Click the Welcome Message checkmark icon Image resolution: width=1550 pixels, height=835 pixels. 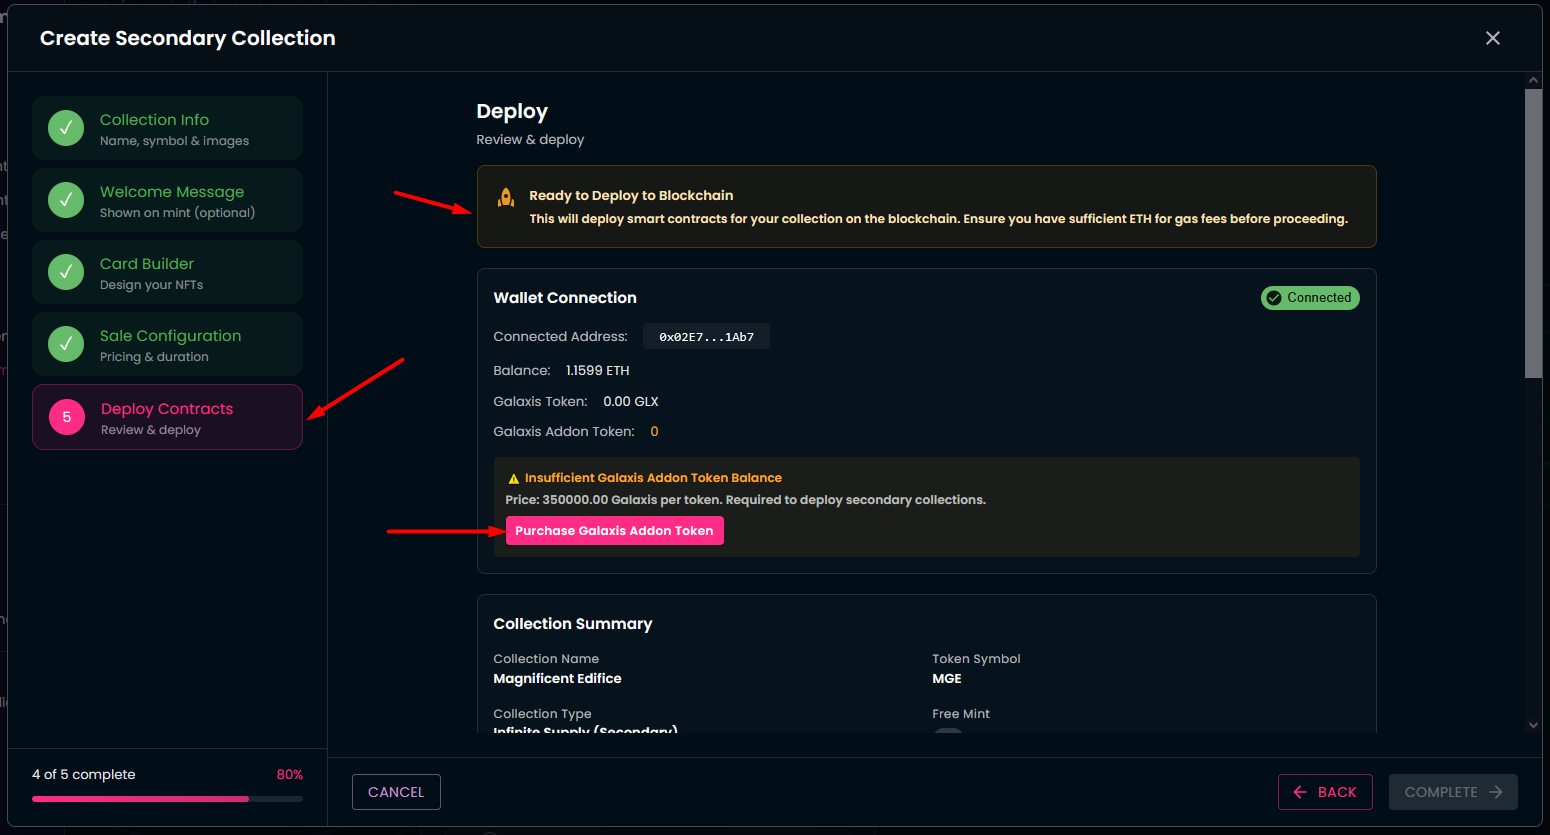[66, 200]
